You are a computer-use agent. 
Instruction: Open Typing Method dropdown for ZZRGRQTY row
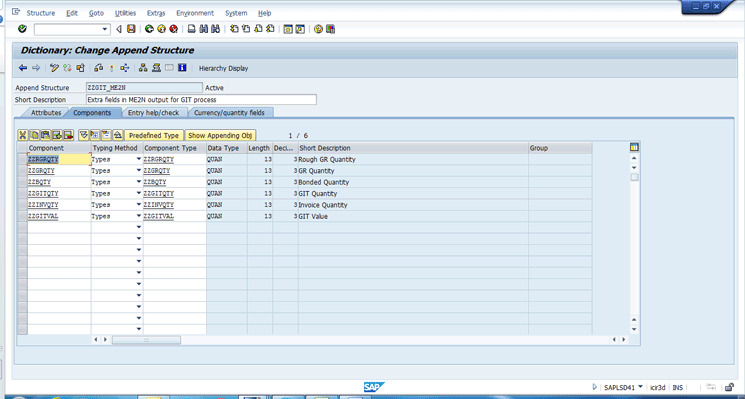pos(139,159)
